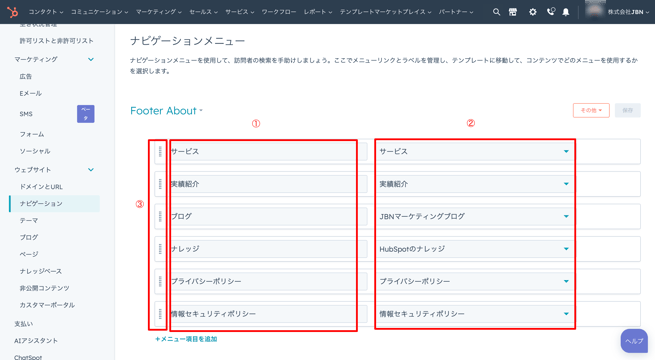
Task: Open ブログ in the sidebar
Action: (x=29, y=237)
